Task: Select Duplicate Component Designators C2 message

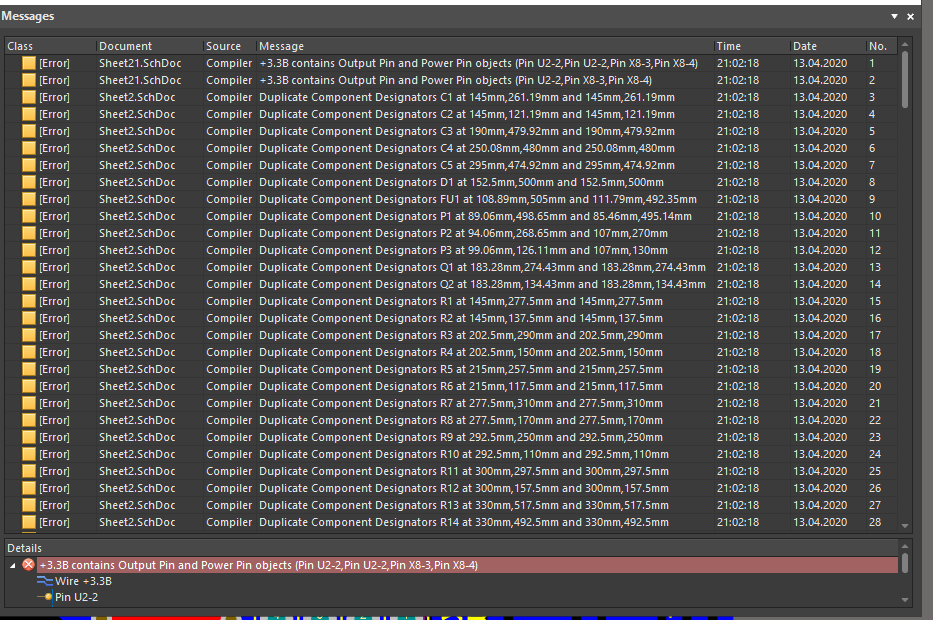Action: point(452,114)
